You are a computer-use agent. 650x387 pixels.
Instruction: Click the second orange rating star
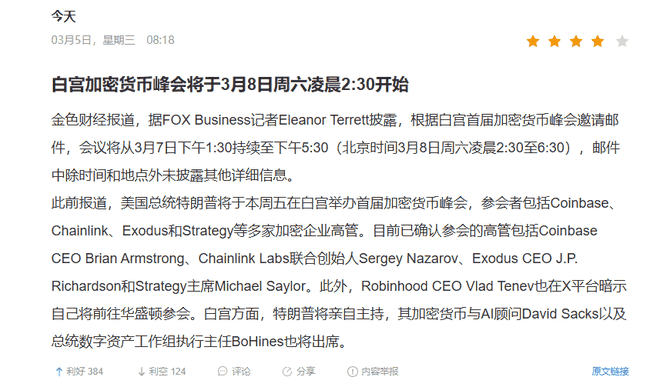pos(554,41)
